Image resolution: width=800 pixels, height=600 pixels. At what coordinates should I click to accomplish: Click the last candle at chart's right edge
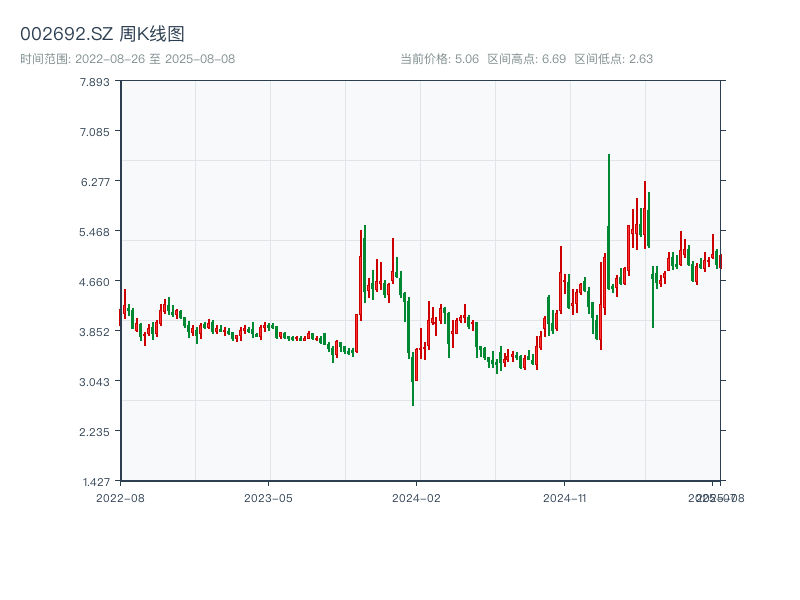point(720,261)
